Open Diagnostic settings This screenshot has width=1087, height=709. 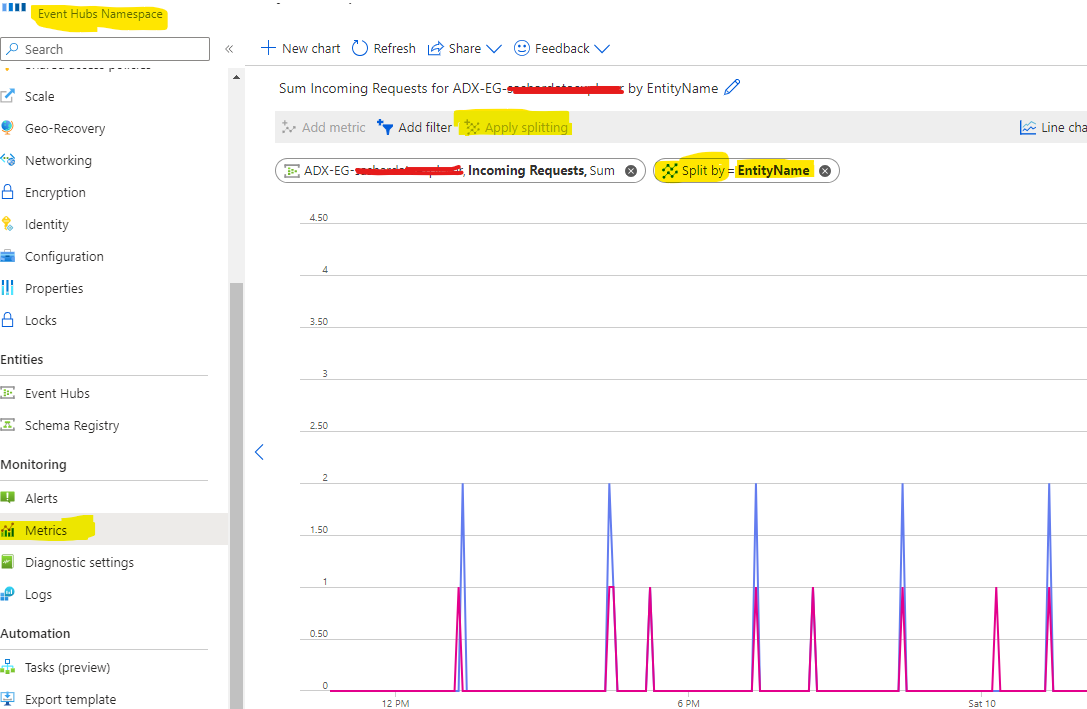point(80,562)
